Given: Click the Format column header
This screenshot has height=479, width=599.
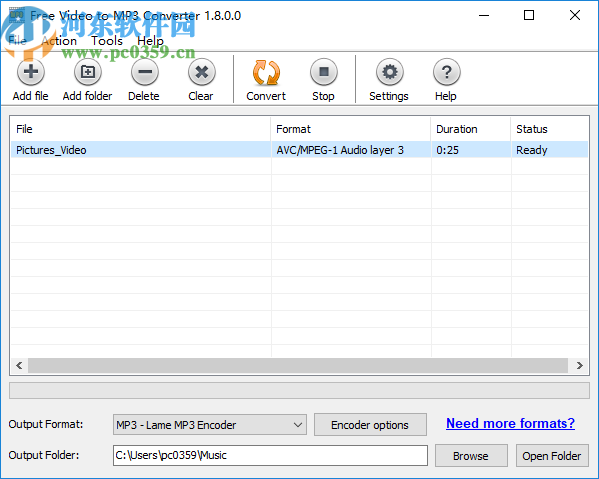Looking at the screenshot, I should [350, 129].
